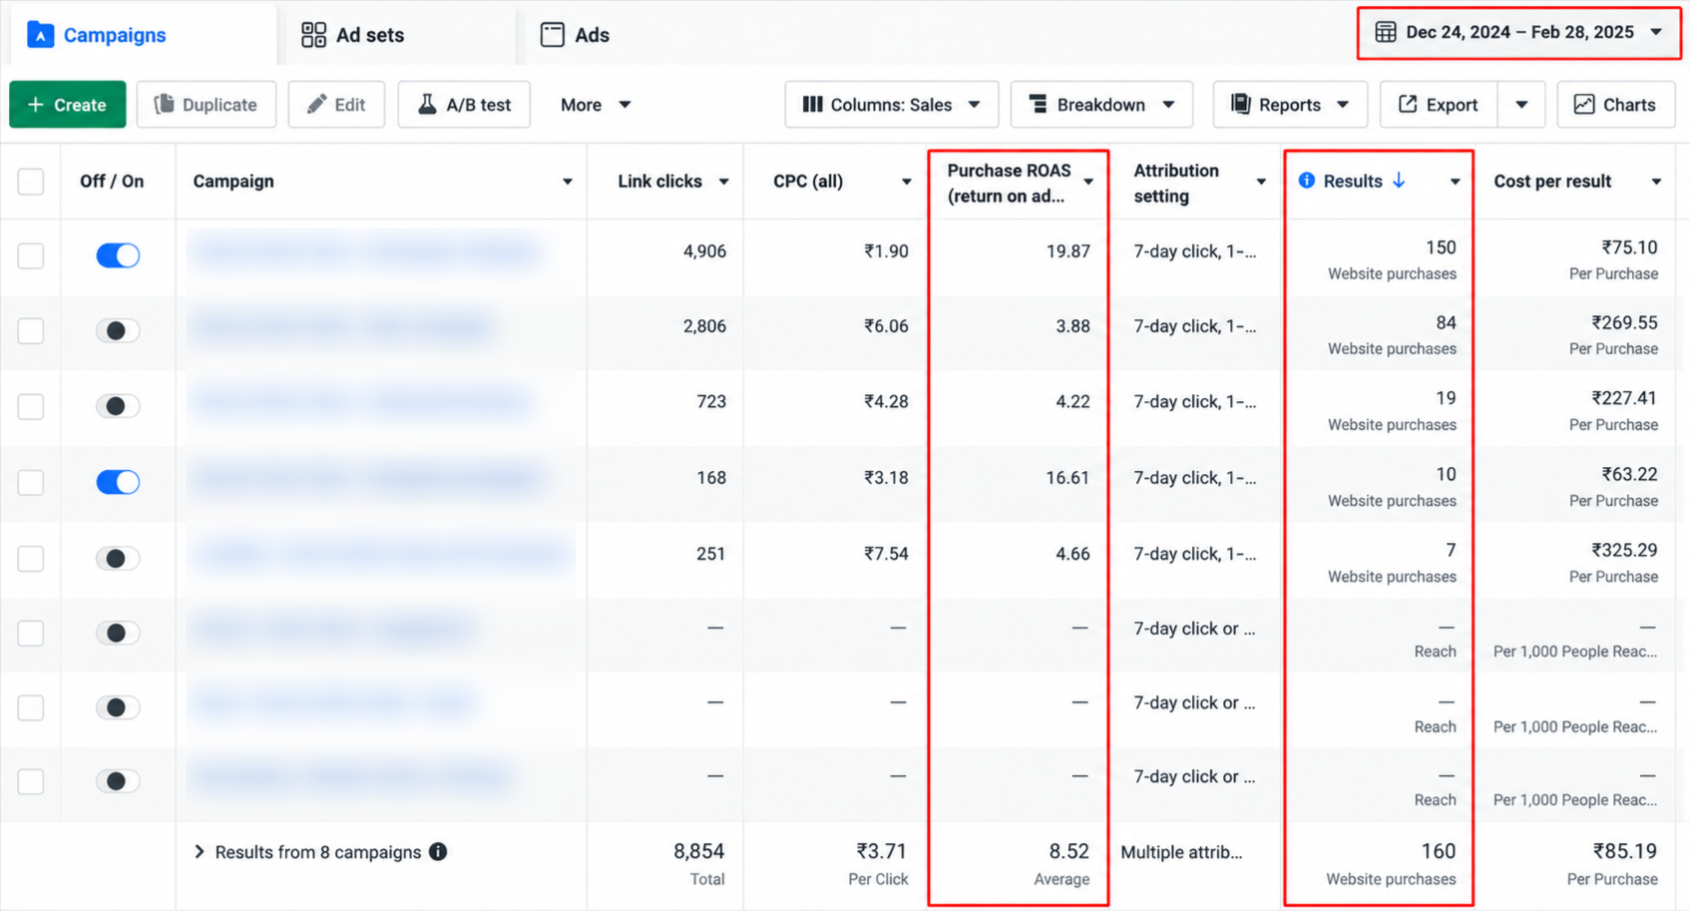Open the Cost per result column dropdown
Image resolution: width=1690 pixels, height=911 pixels.
[1656, 182]
